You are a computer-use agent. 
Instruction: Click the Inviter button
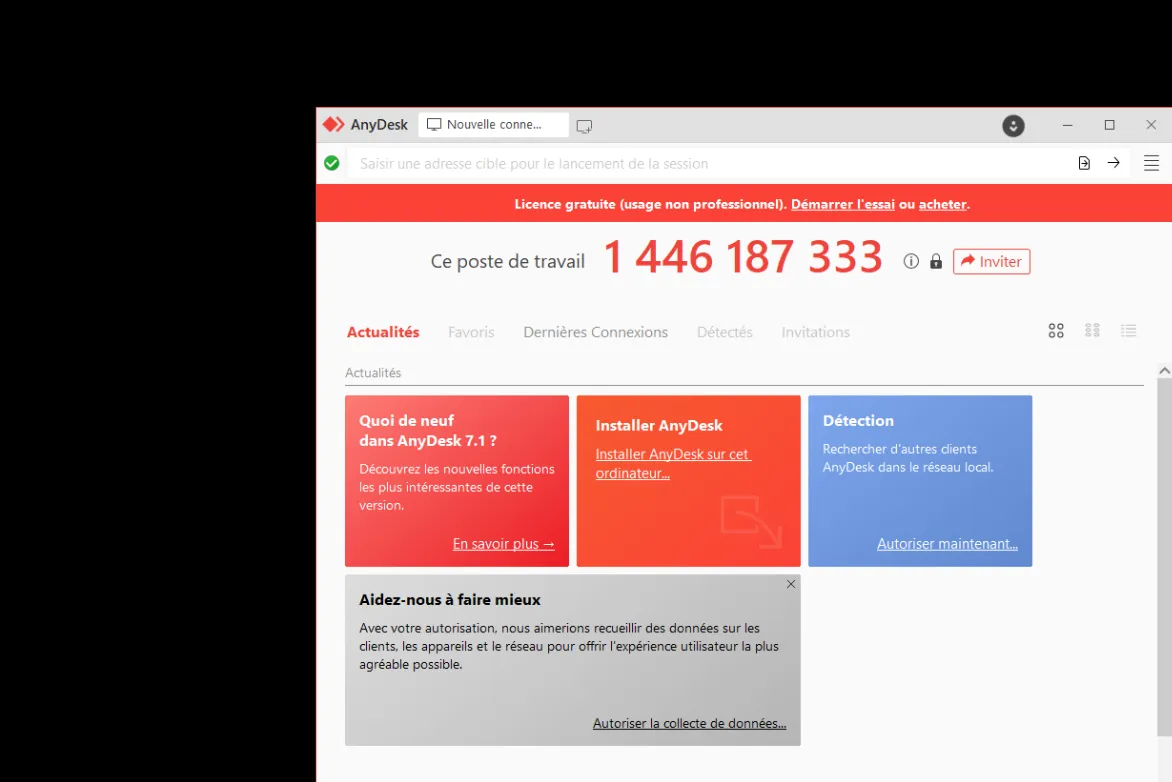[991, 261]
